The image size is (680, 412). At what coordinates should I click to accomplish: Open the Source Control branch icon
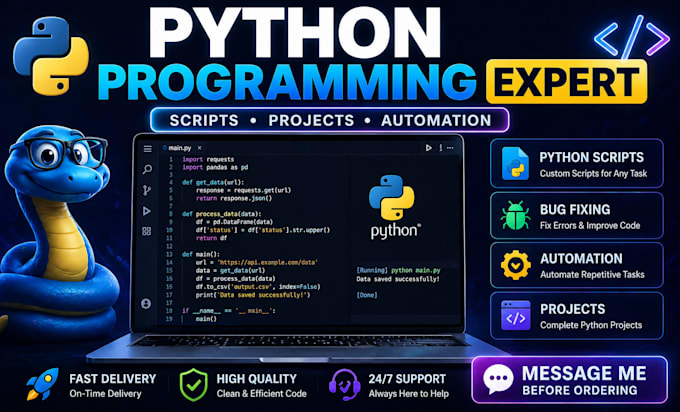(x=147, y=190)
